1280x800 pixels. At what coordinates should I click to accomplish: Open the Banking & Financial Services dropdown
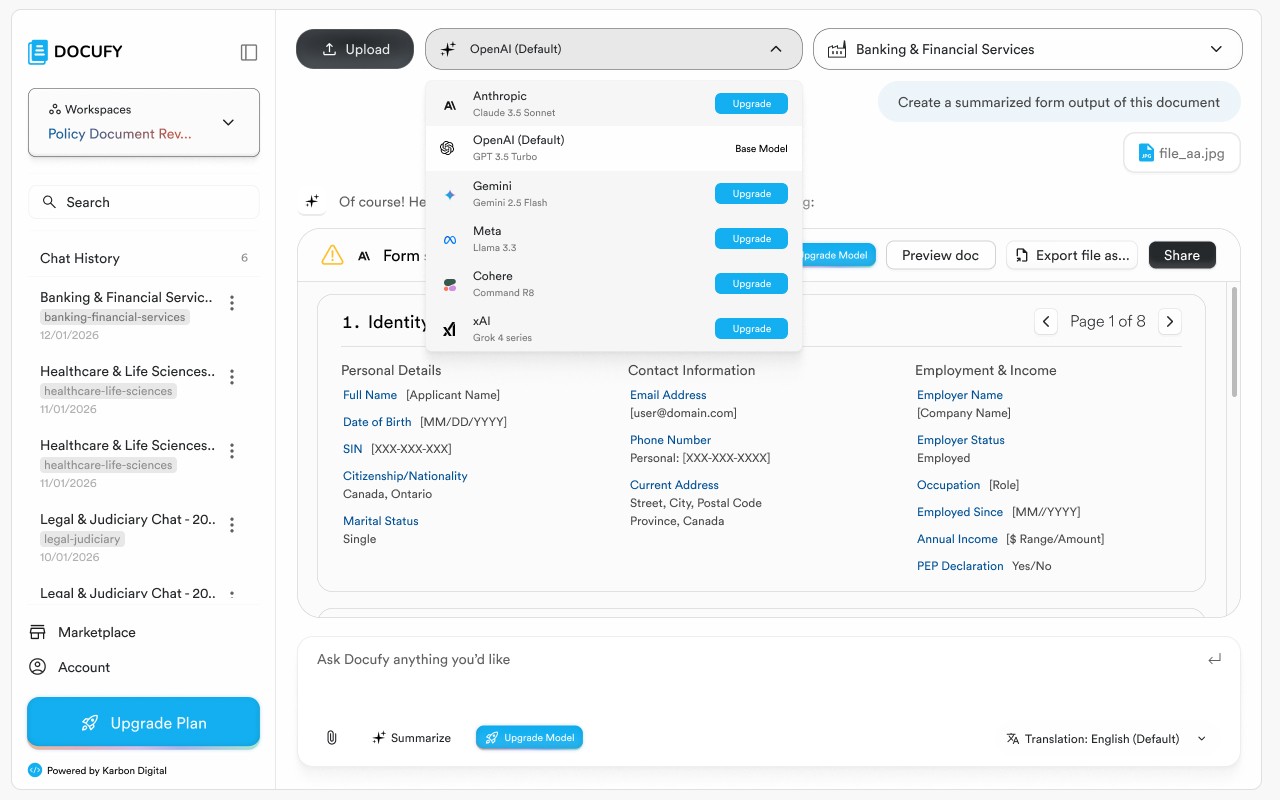point(1028,49)
